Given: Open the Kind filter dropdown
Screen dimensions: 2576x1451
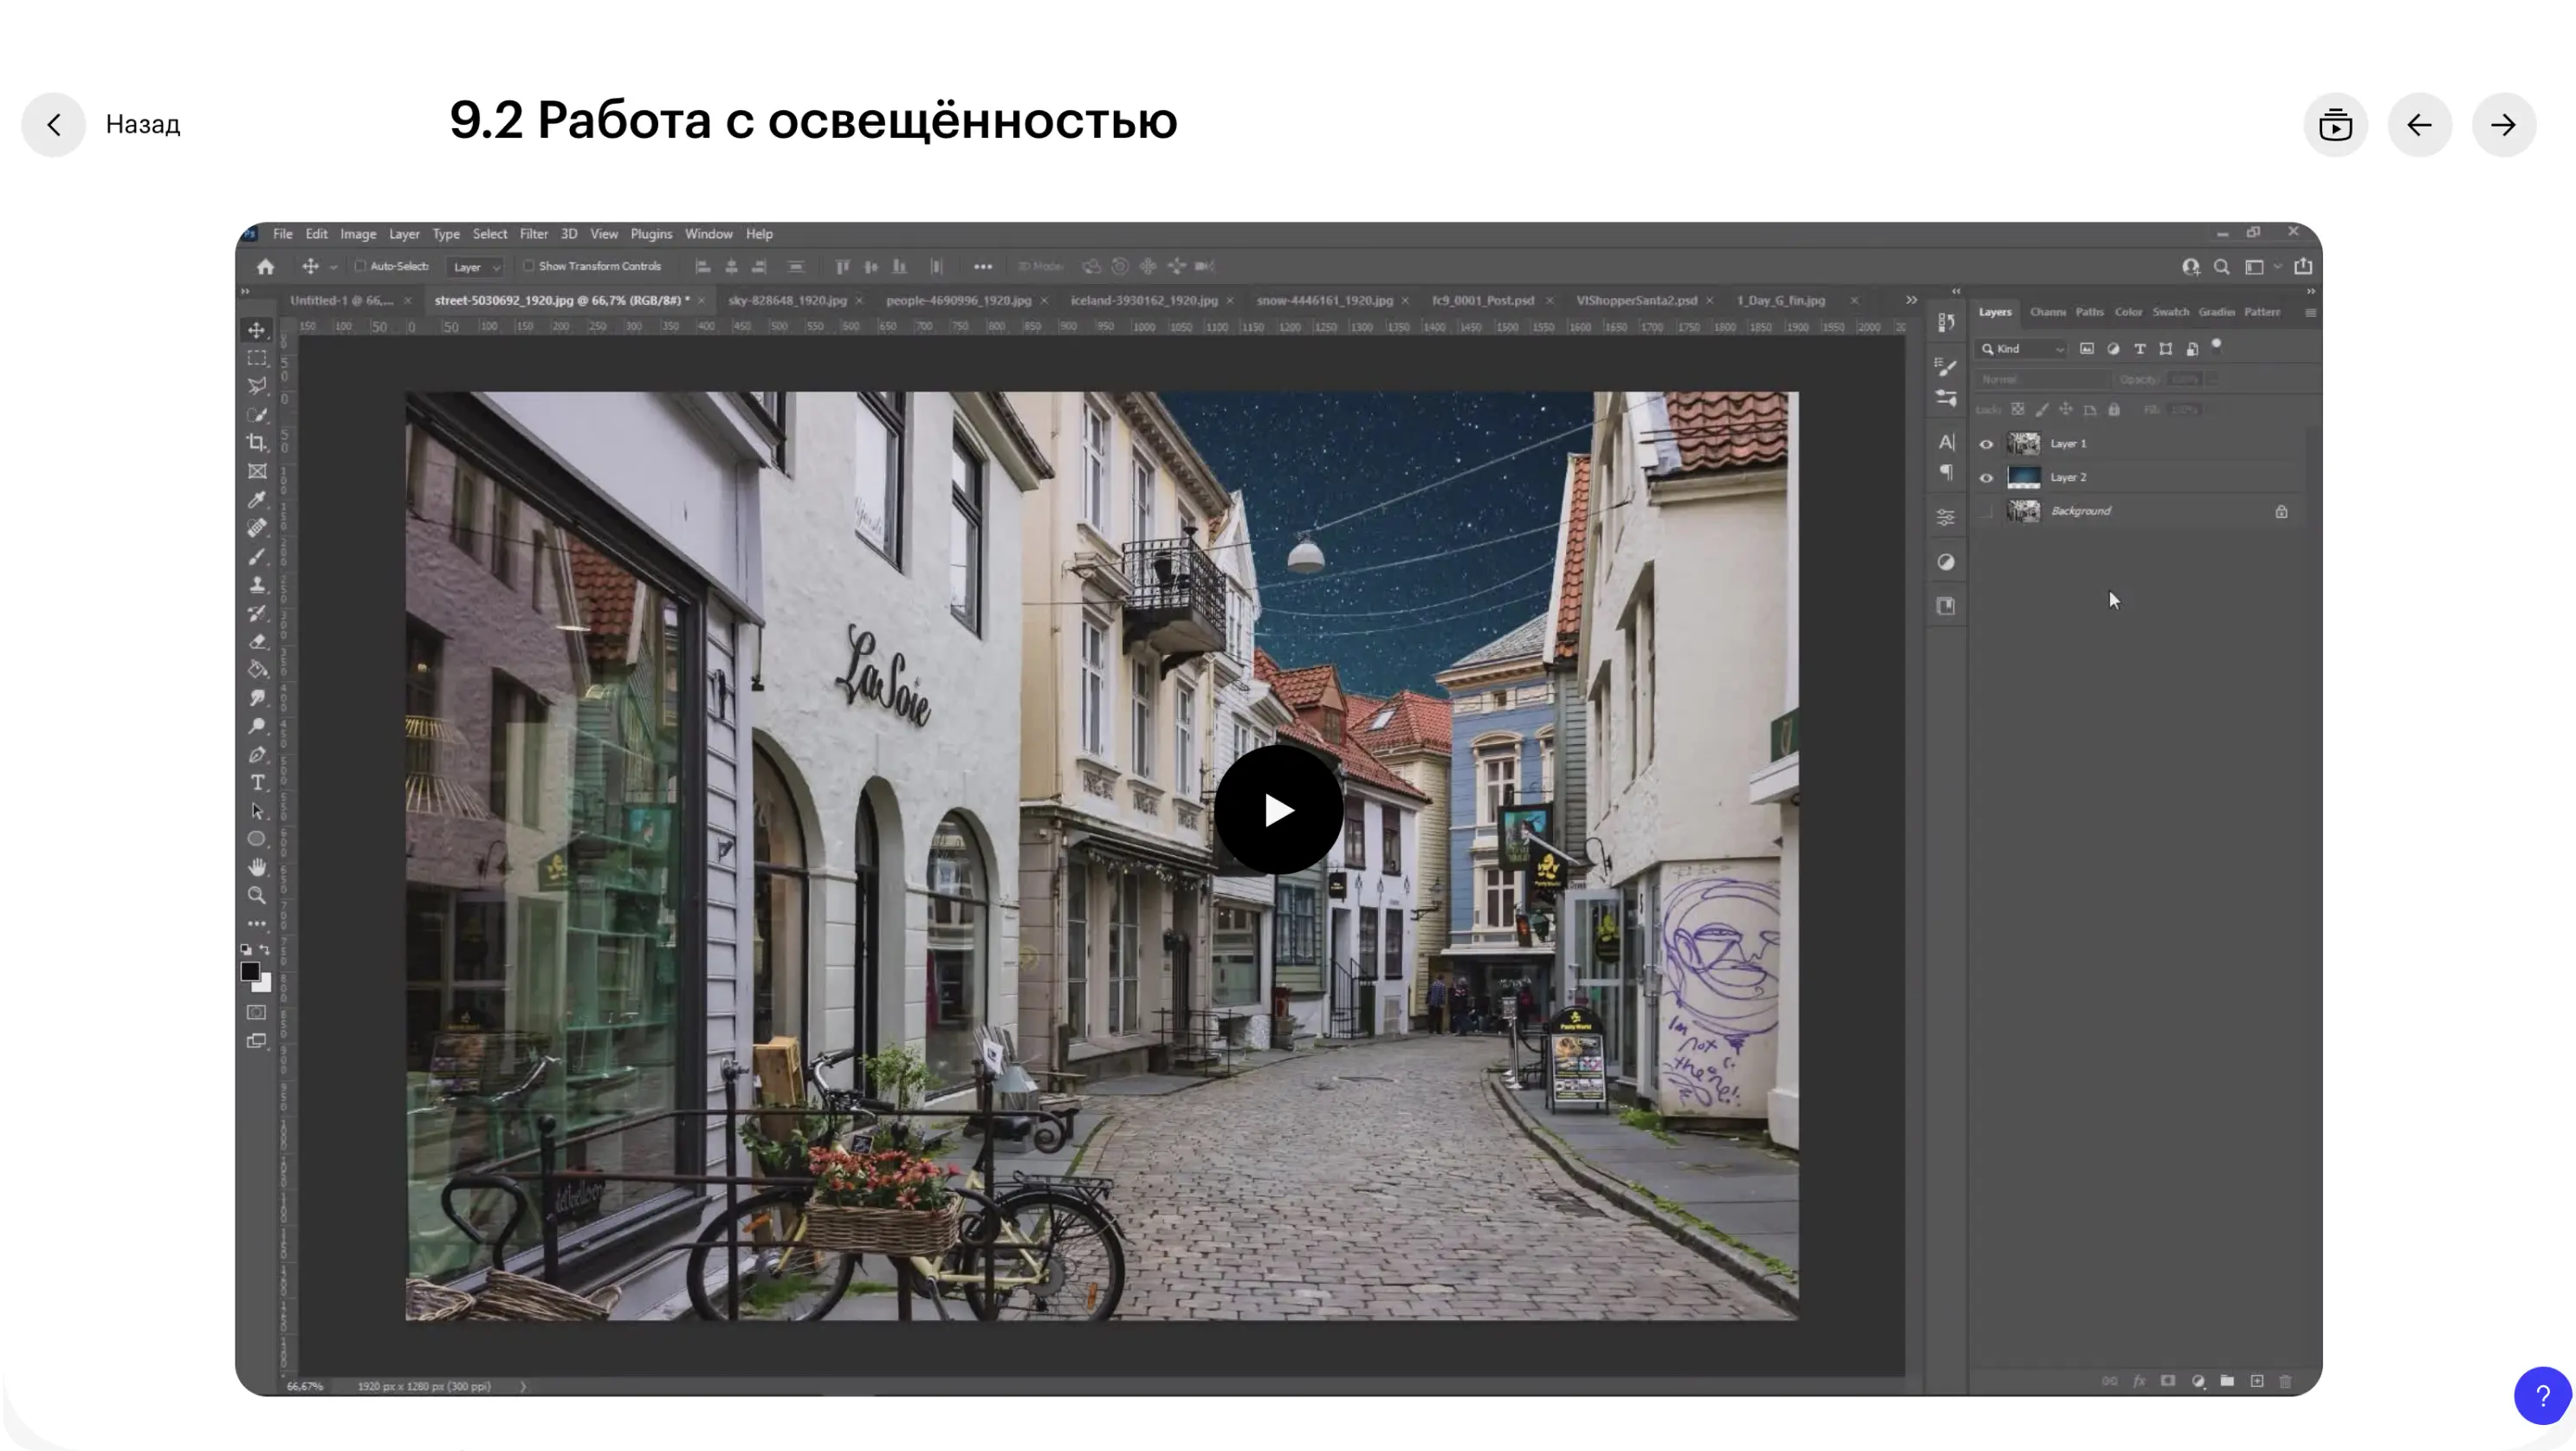Looking at the screenshot, I should tap(2022, 349).
